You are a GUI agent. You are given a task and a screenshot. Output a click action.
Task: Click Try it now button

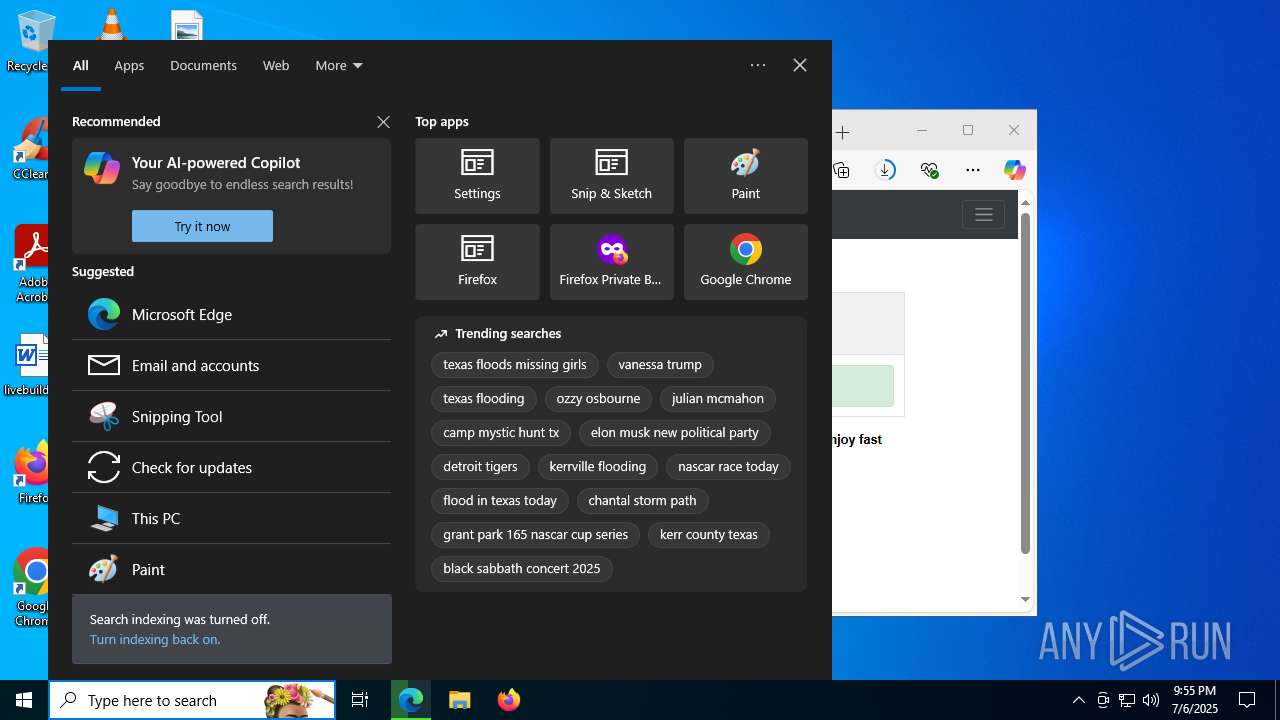pos(202,226)
